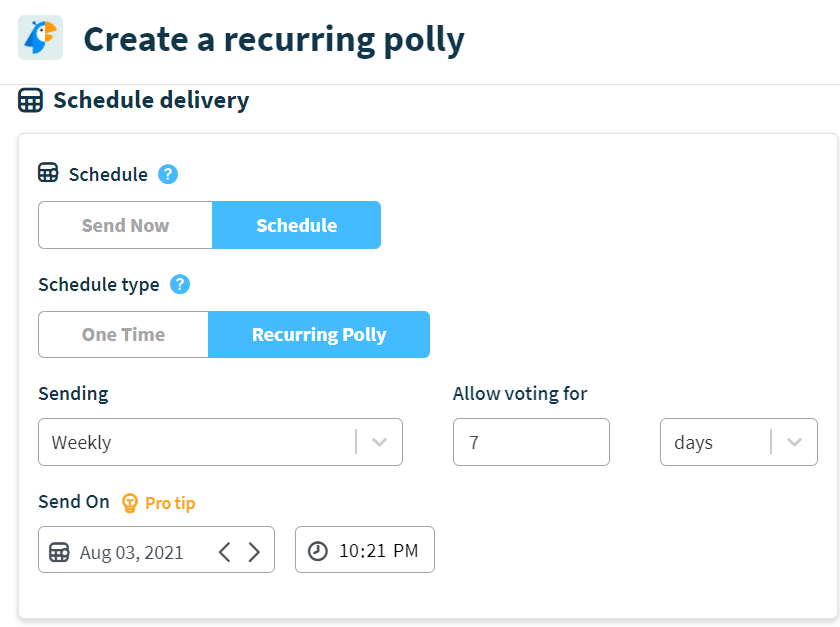Click the Aug 03, 2021 date field
840x627 pixels.
(135, 549)
